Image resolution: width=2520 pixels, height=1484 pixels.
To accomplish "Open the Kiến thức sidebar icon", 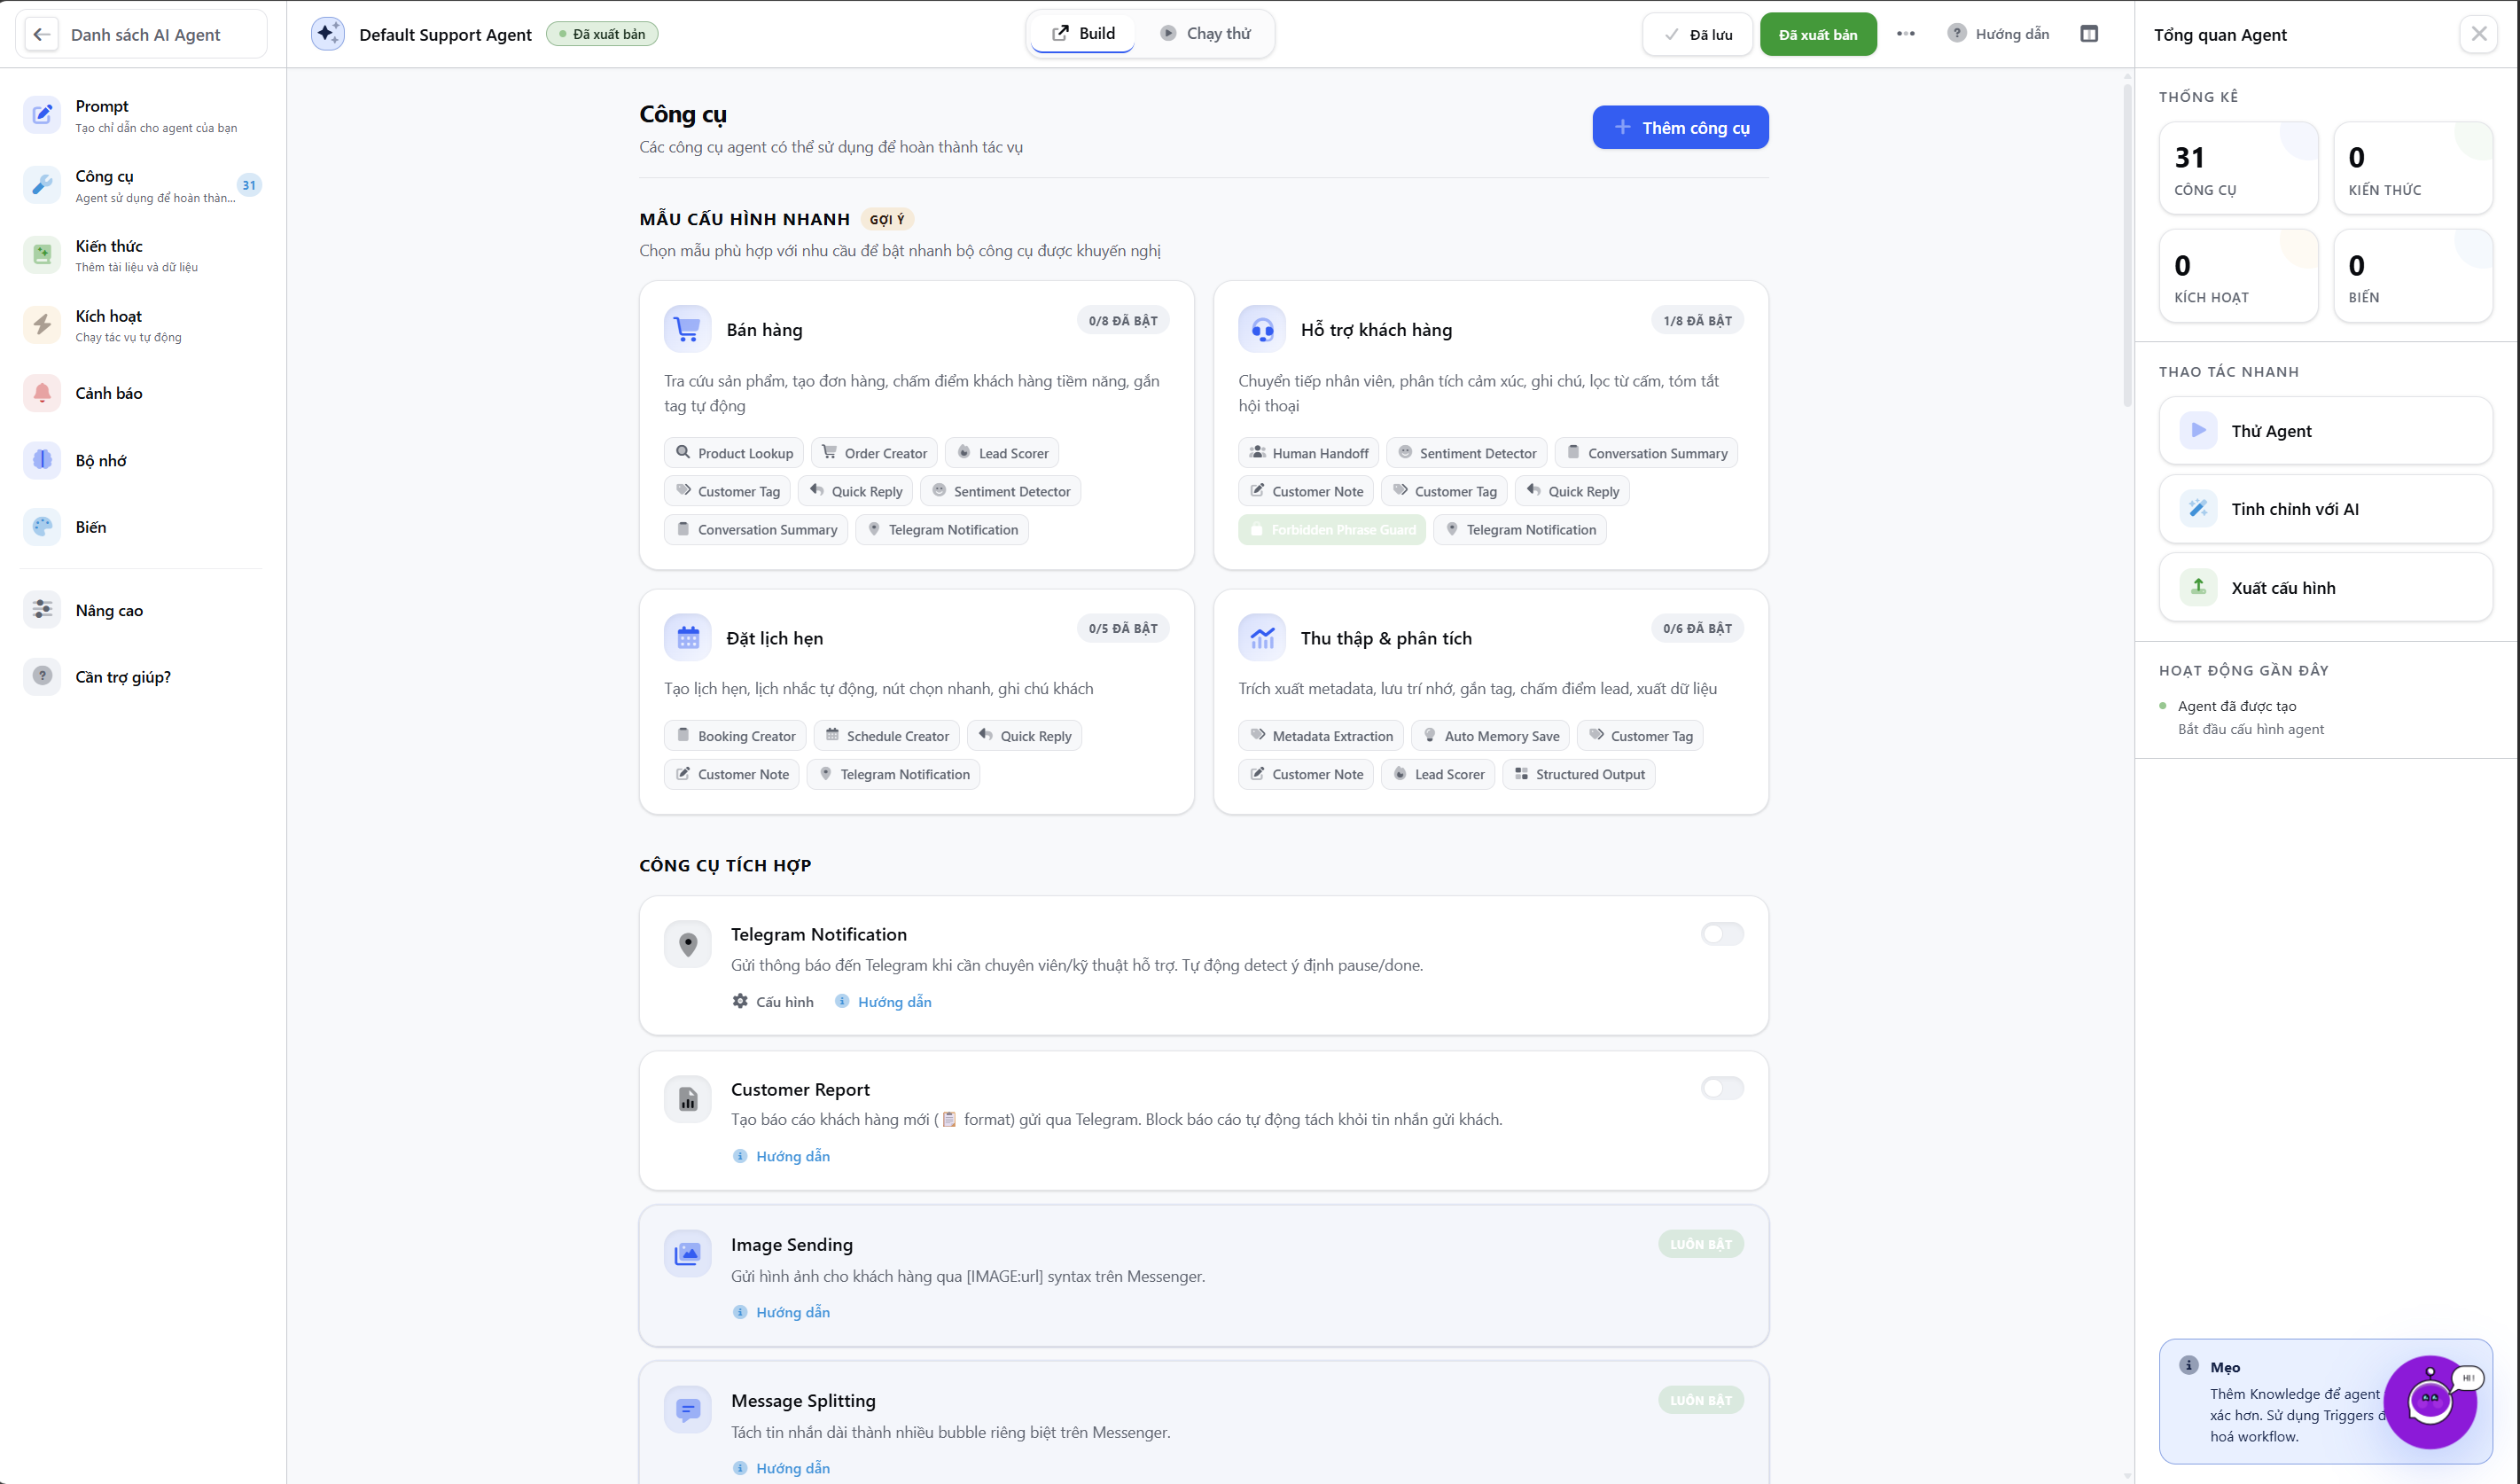I will point(42,255).
